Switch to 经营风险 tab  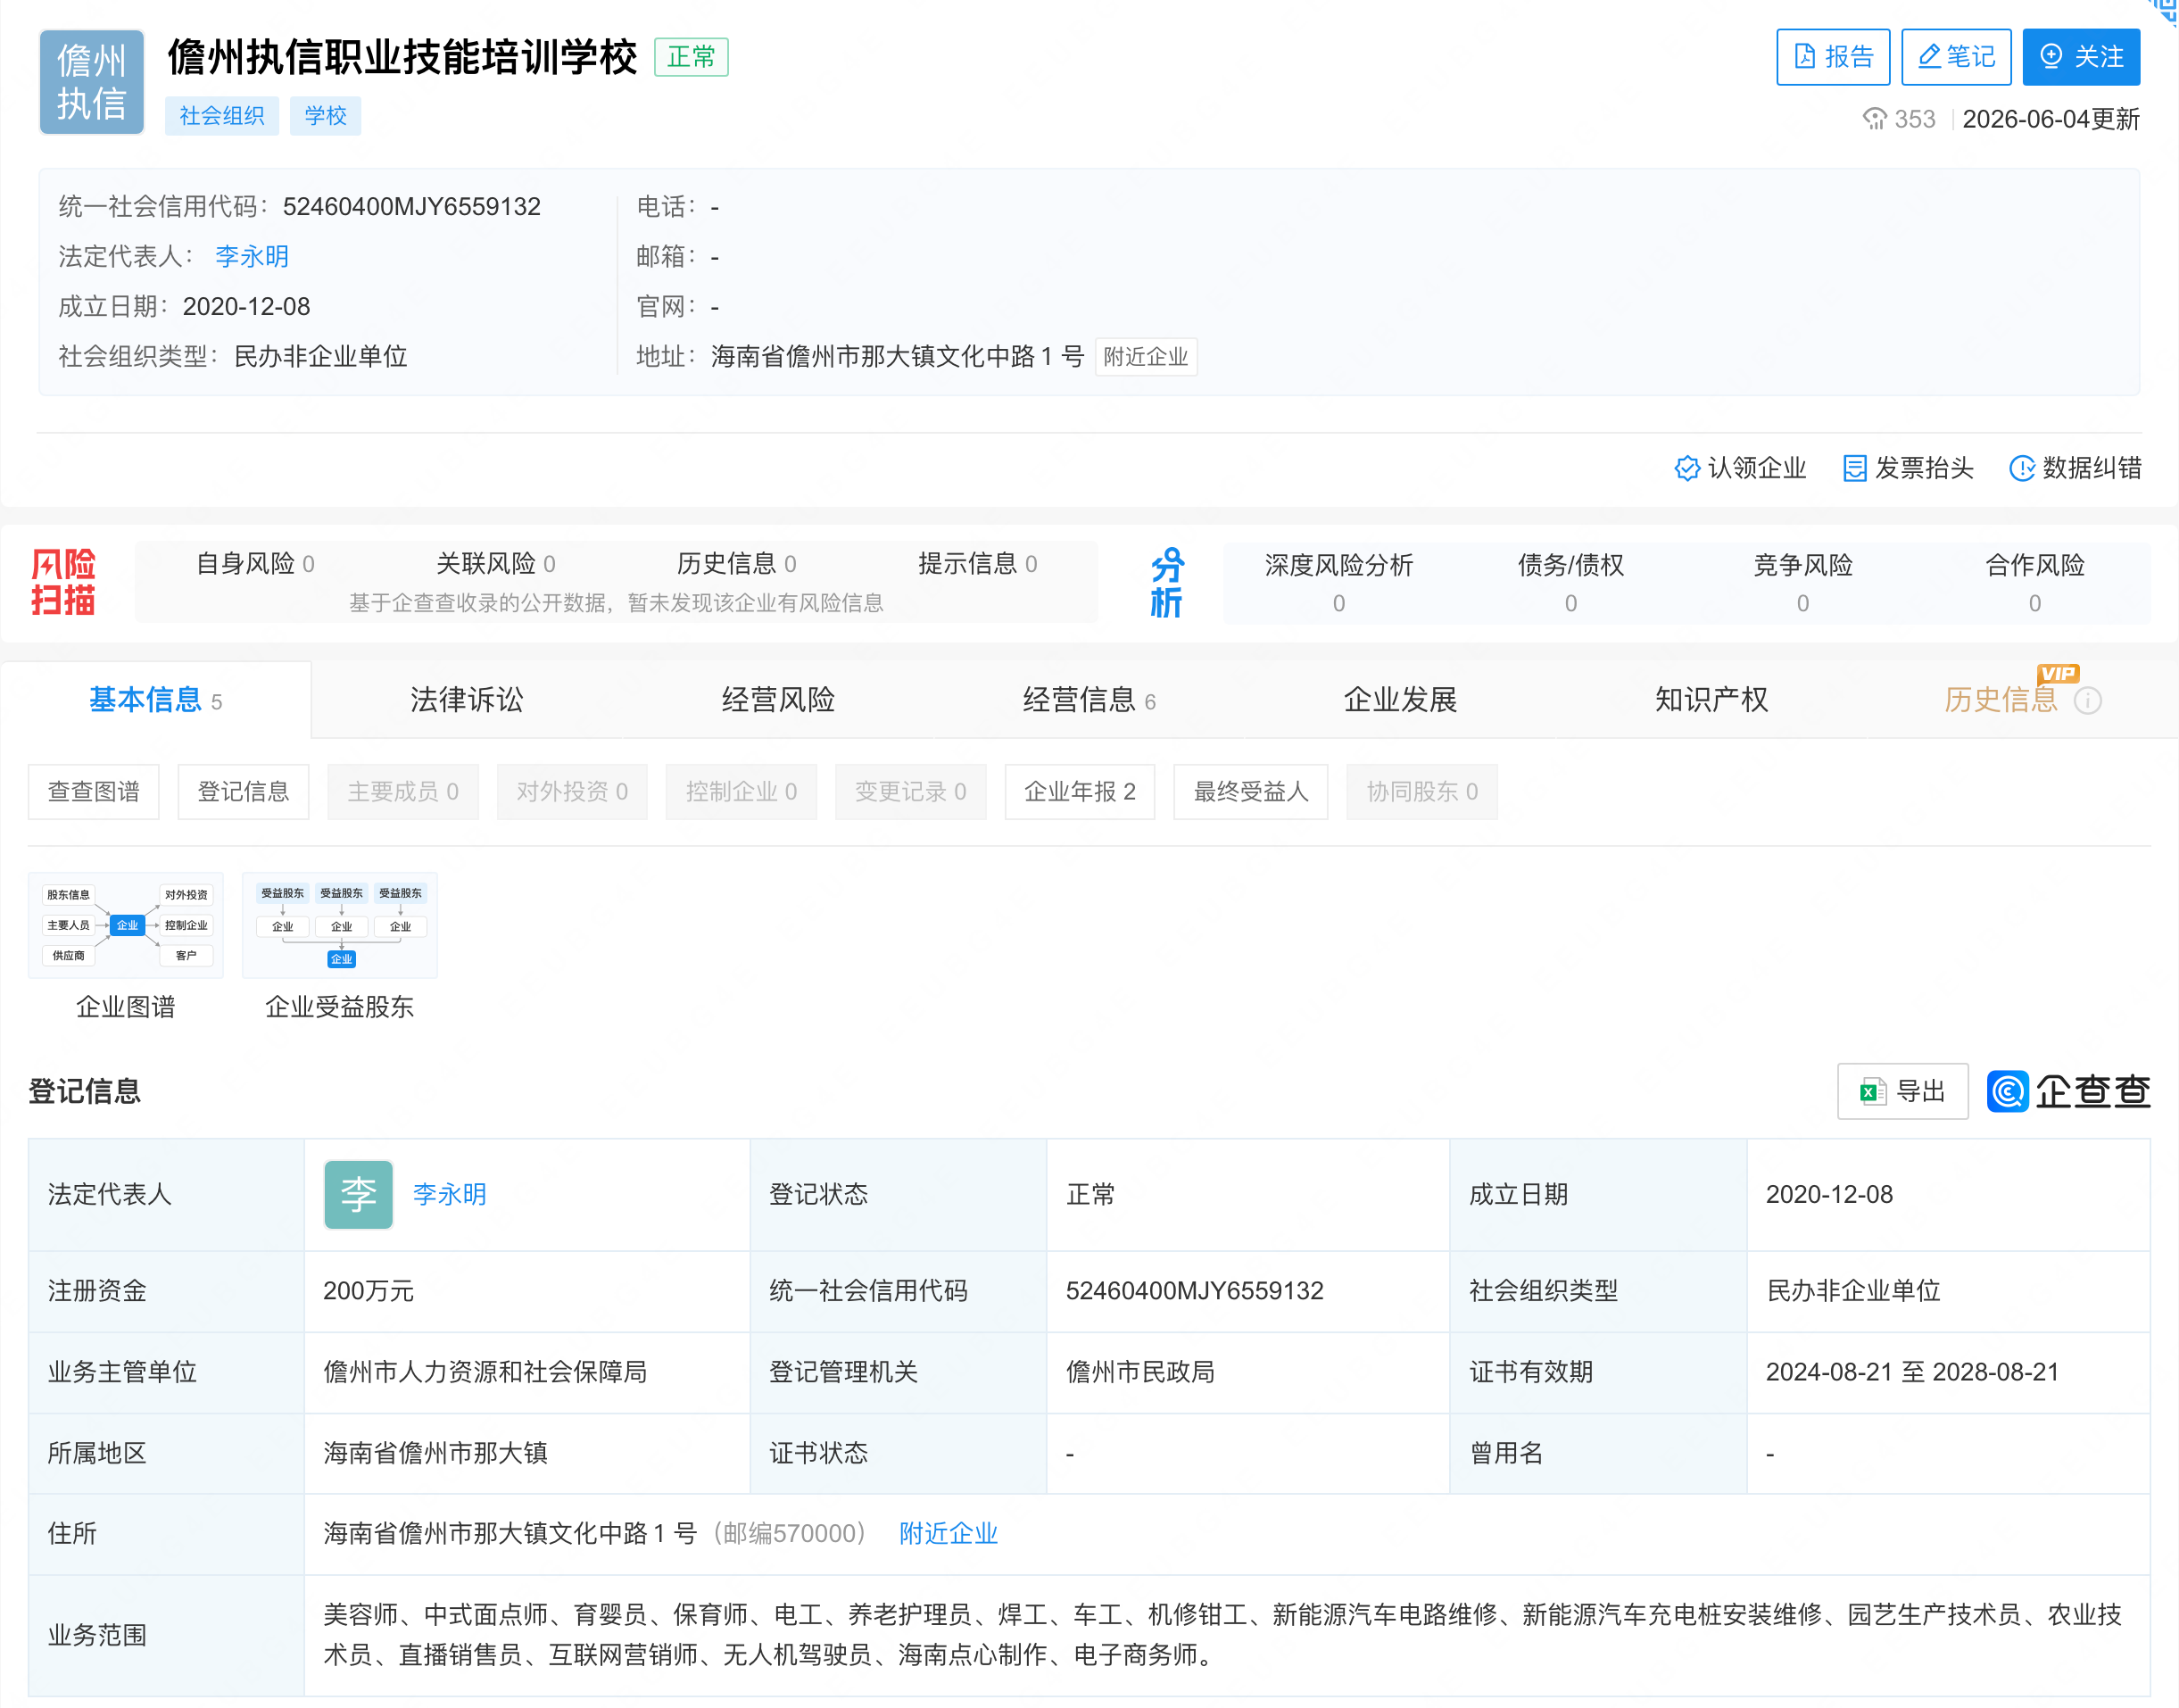(x=777, y=700)
